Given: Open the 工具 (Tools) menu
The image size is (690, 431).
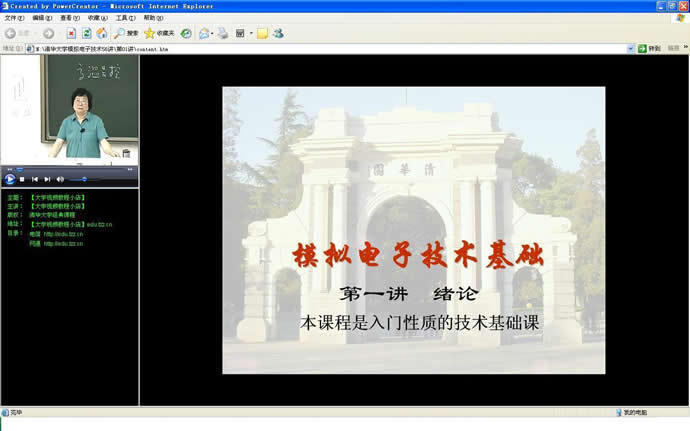Looking at the screenshot, I should pos(125,18).
